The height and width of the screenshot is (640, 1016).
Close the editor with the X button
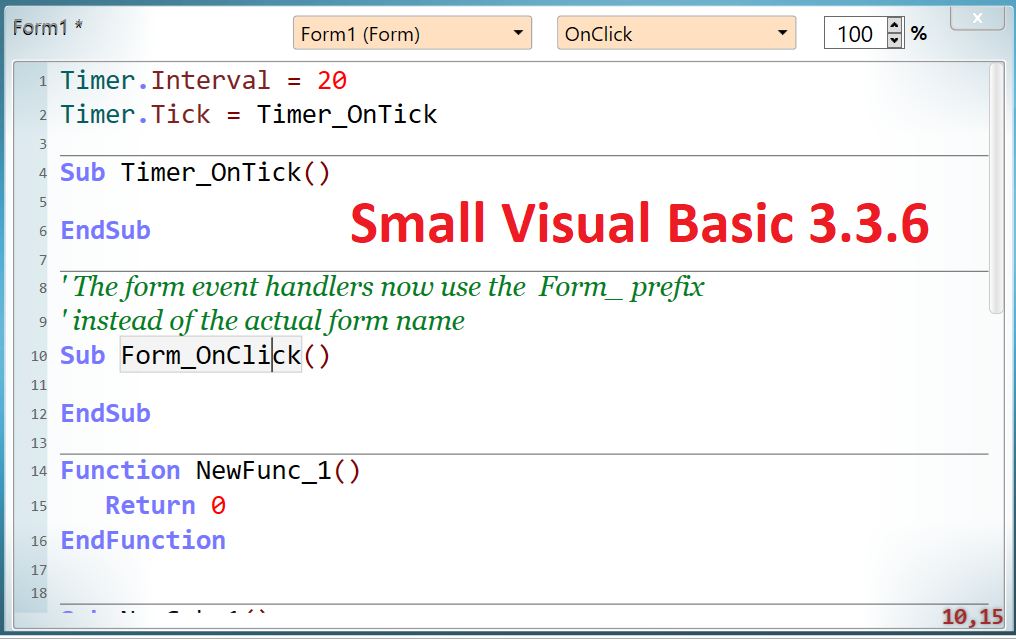click(977, 18)
